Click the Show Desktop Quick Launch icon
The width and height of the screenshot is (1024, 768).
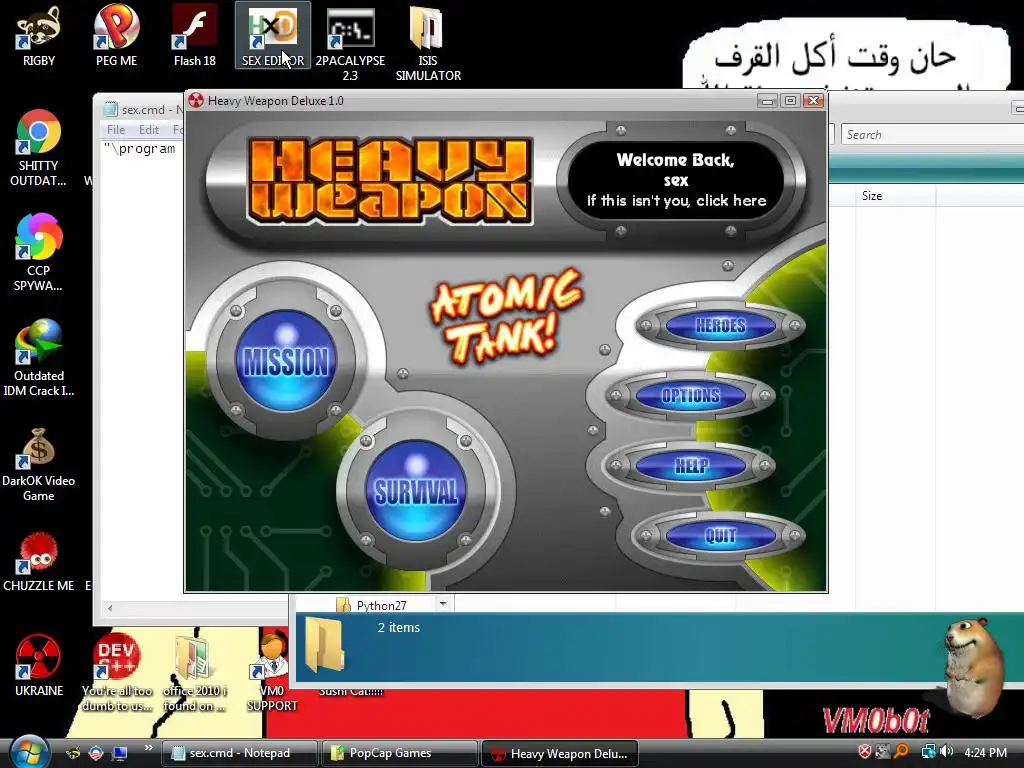tap(120, 753)
